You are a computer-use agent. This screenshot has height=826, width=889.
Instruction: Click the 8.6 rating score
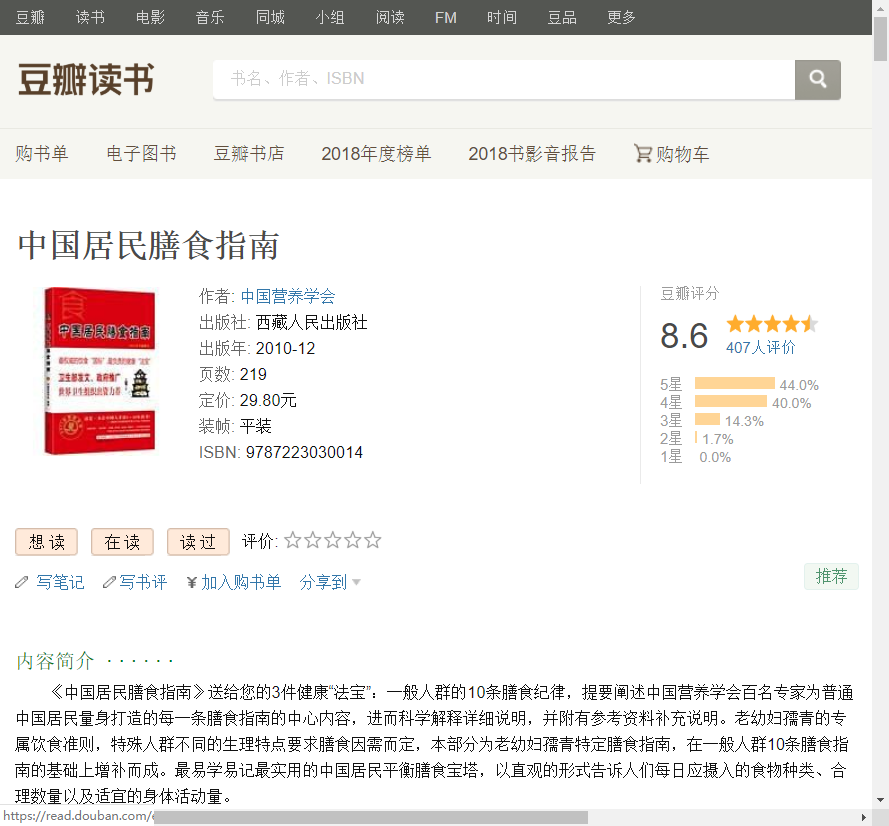(x=684, y=336)
